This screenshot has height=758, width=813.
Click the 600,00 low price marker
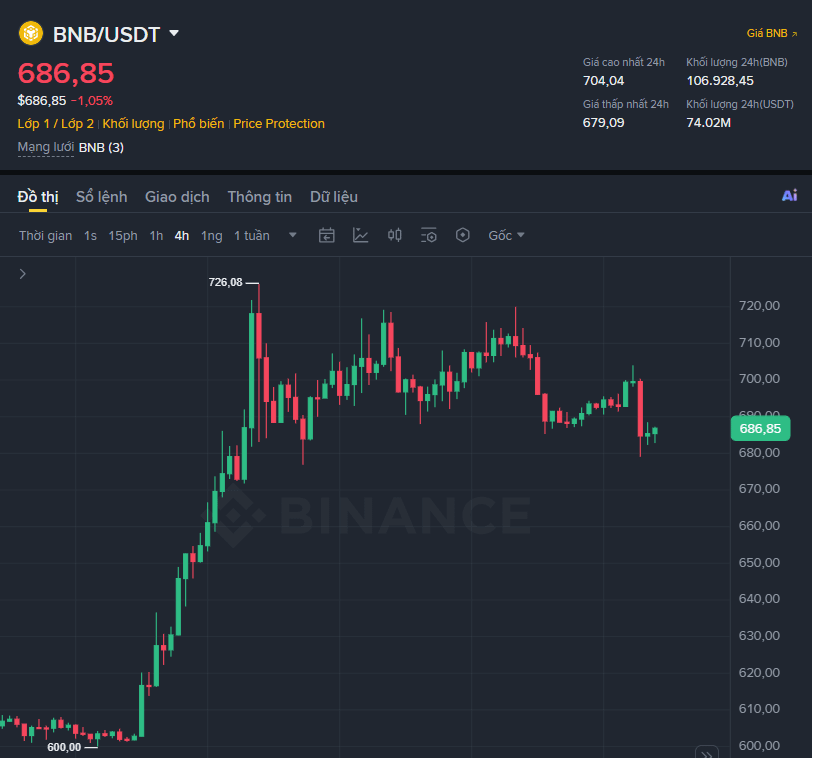(64, 747)
